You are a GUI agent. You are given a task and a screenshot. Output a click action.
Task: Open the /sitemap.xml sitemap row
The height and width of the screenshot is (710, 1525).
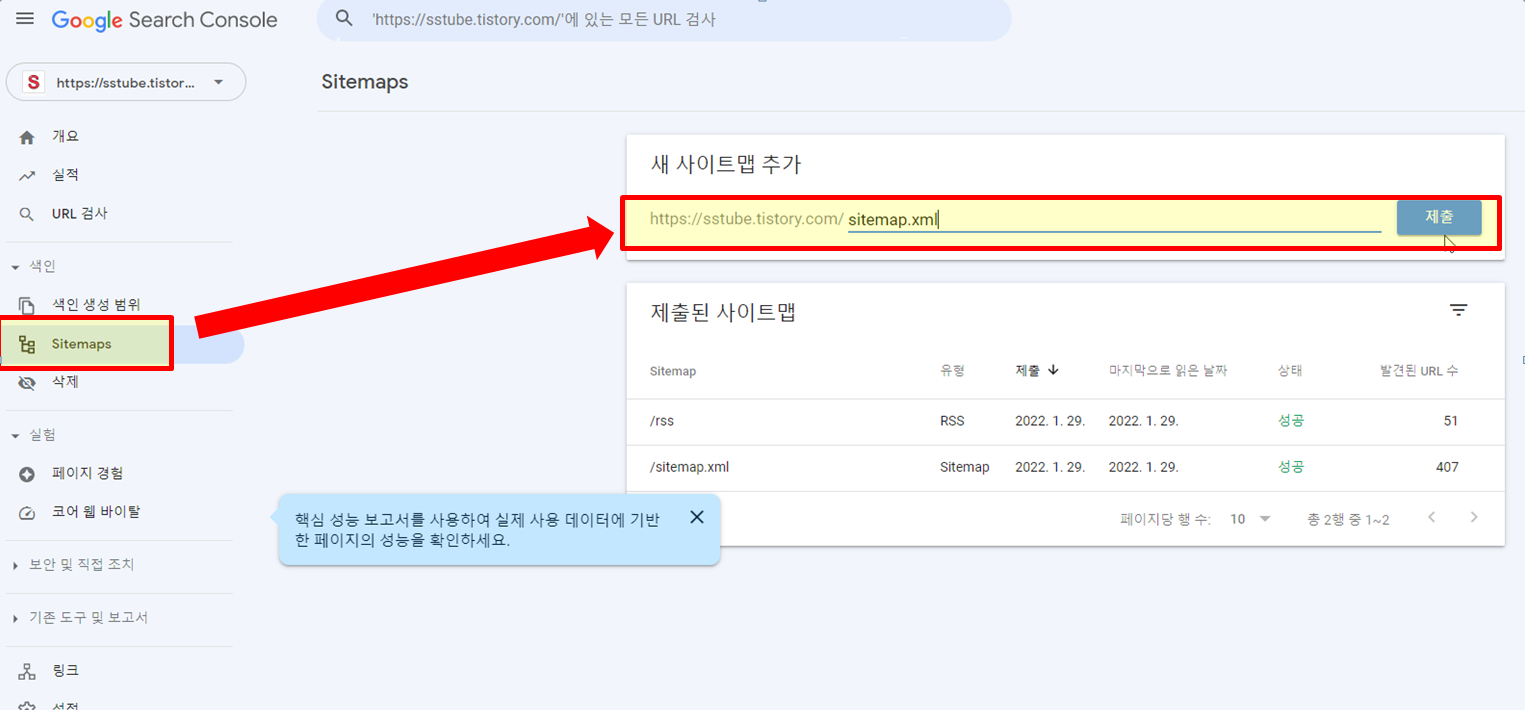point(1065,468)
